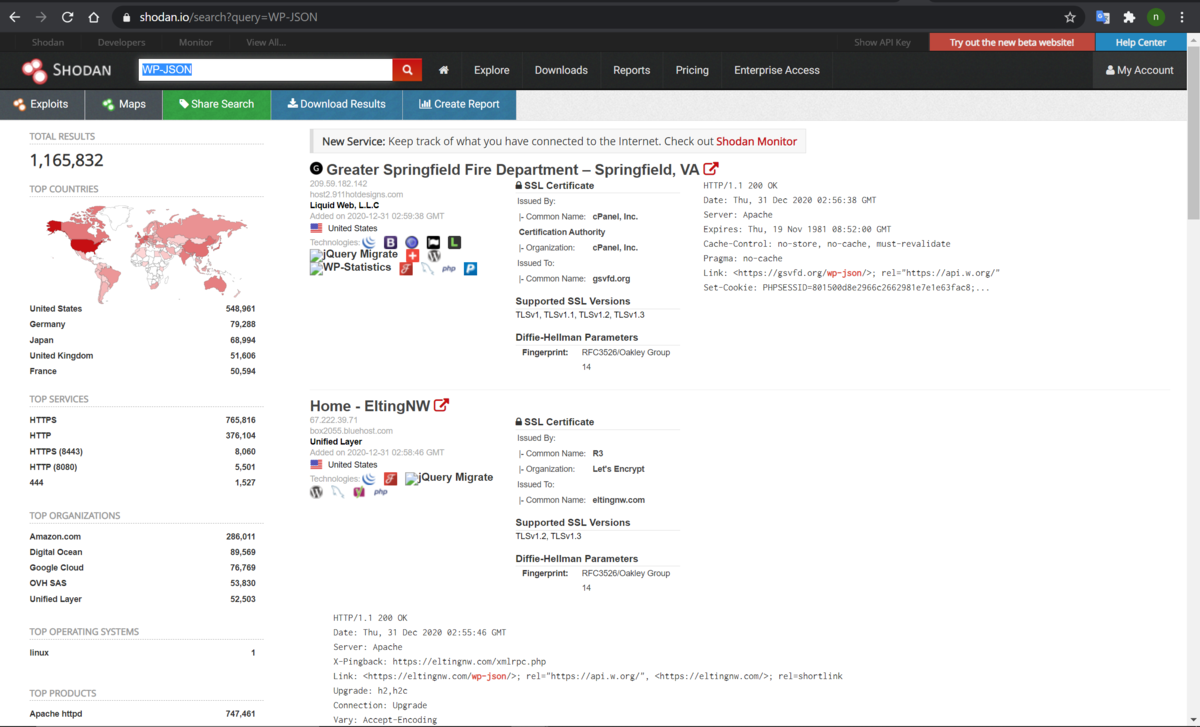Click blue 'P' technology icon

pyautogui.click(x=470, y=268)
